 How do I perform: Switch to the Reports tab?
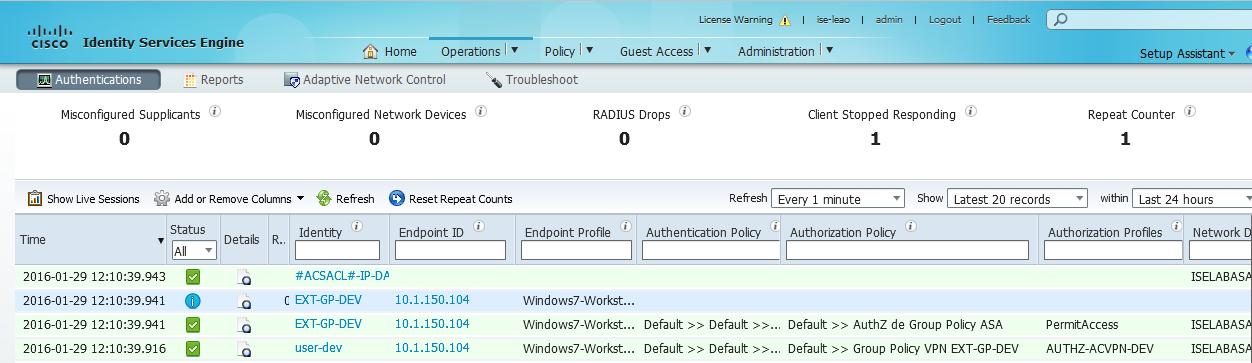[213, 80]
